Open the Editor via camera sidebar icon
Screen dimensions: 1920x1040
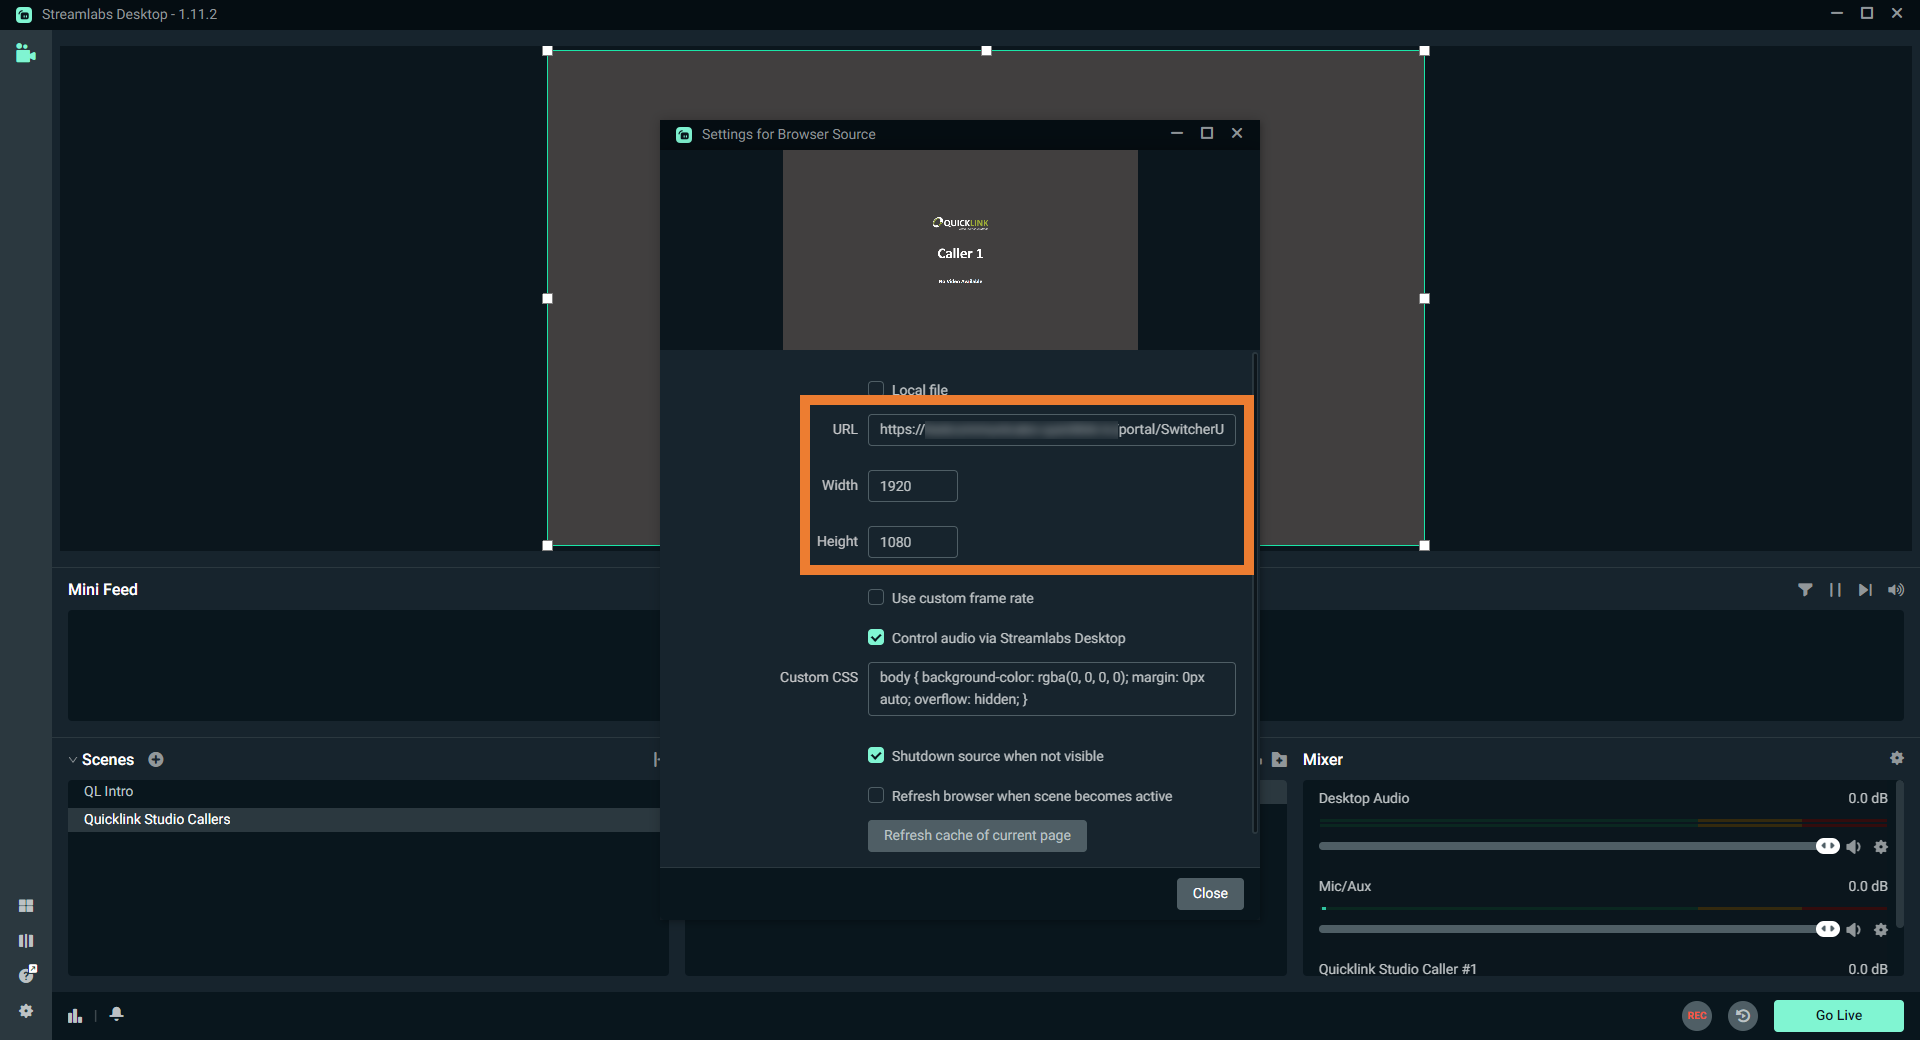(26, 53)
